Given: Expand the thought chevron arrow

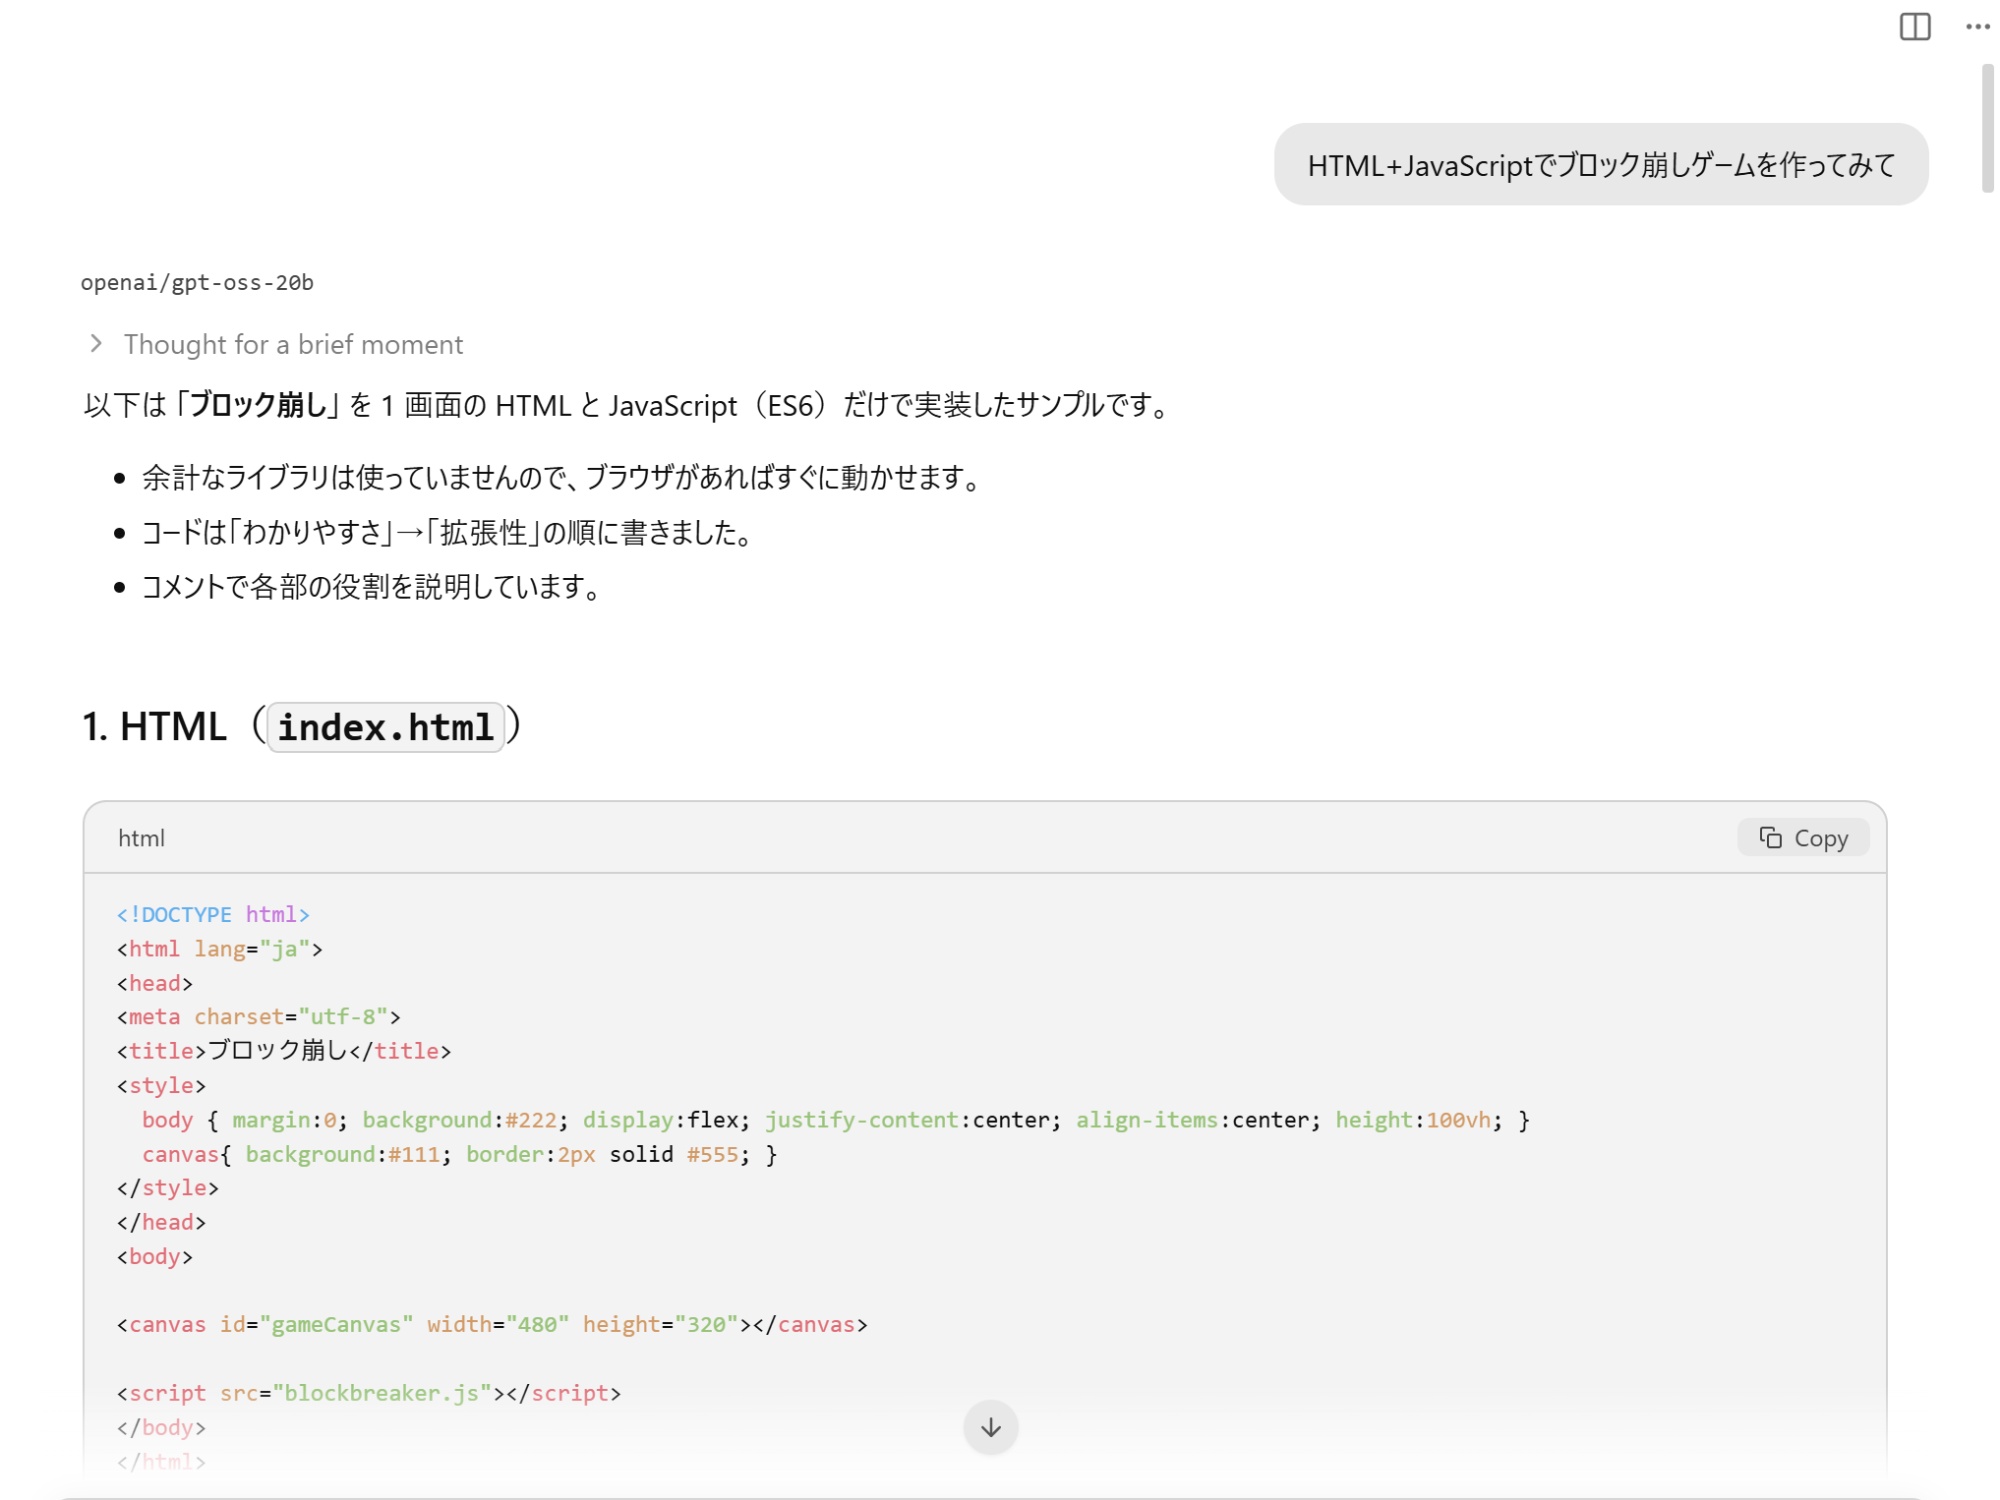Looking at the screenshot, I should coord(96,344).
